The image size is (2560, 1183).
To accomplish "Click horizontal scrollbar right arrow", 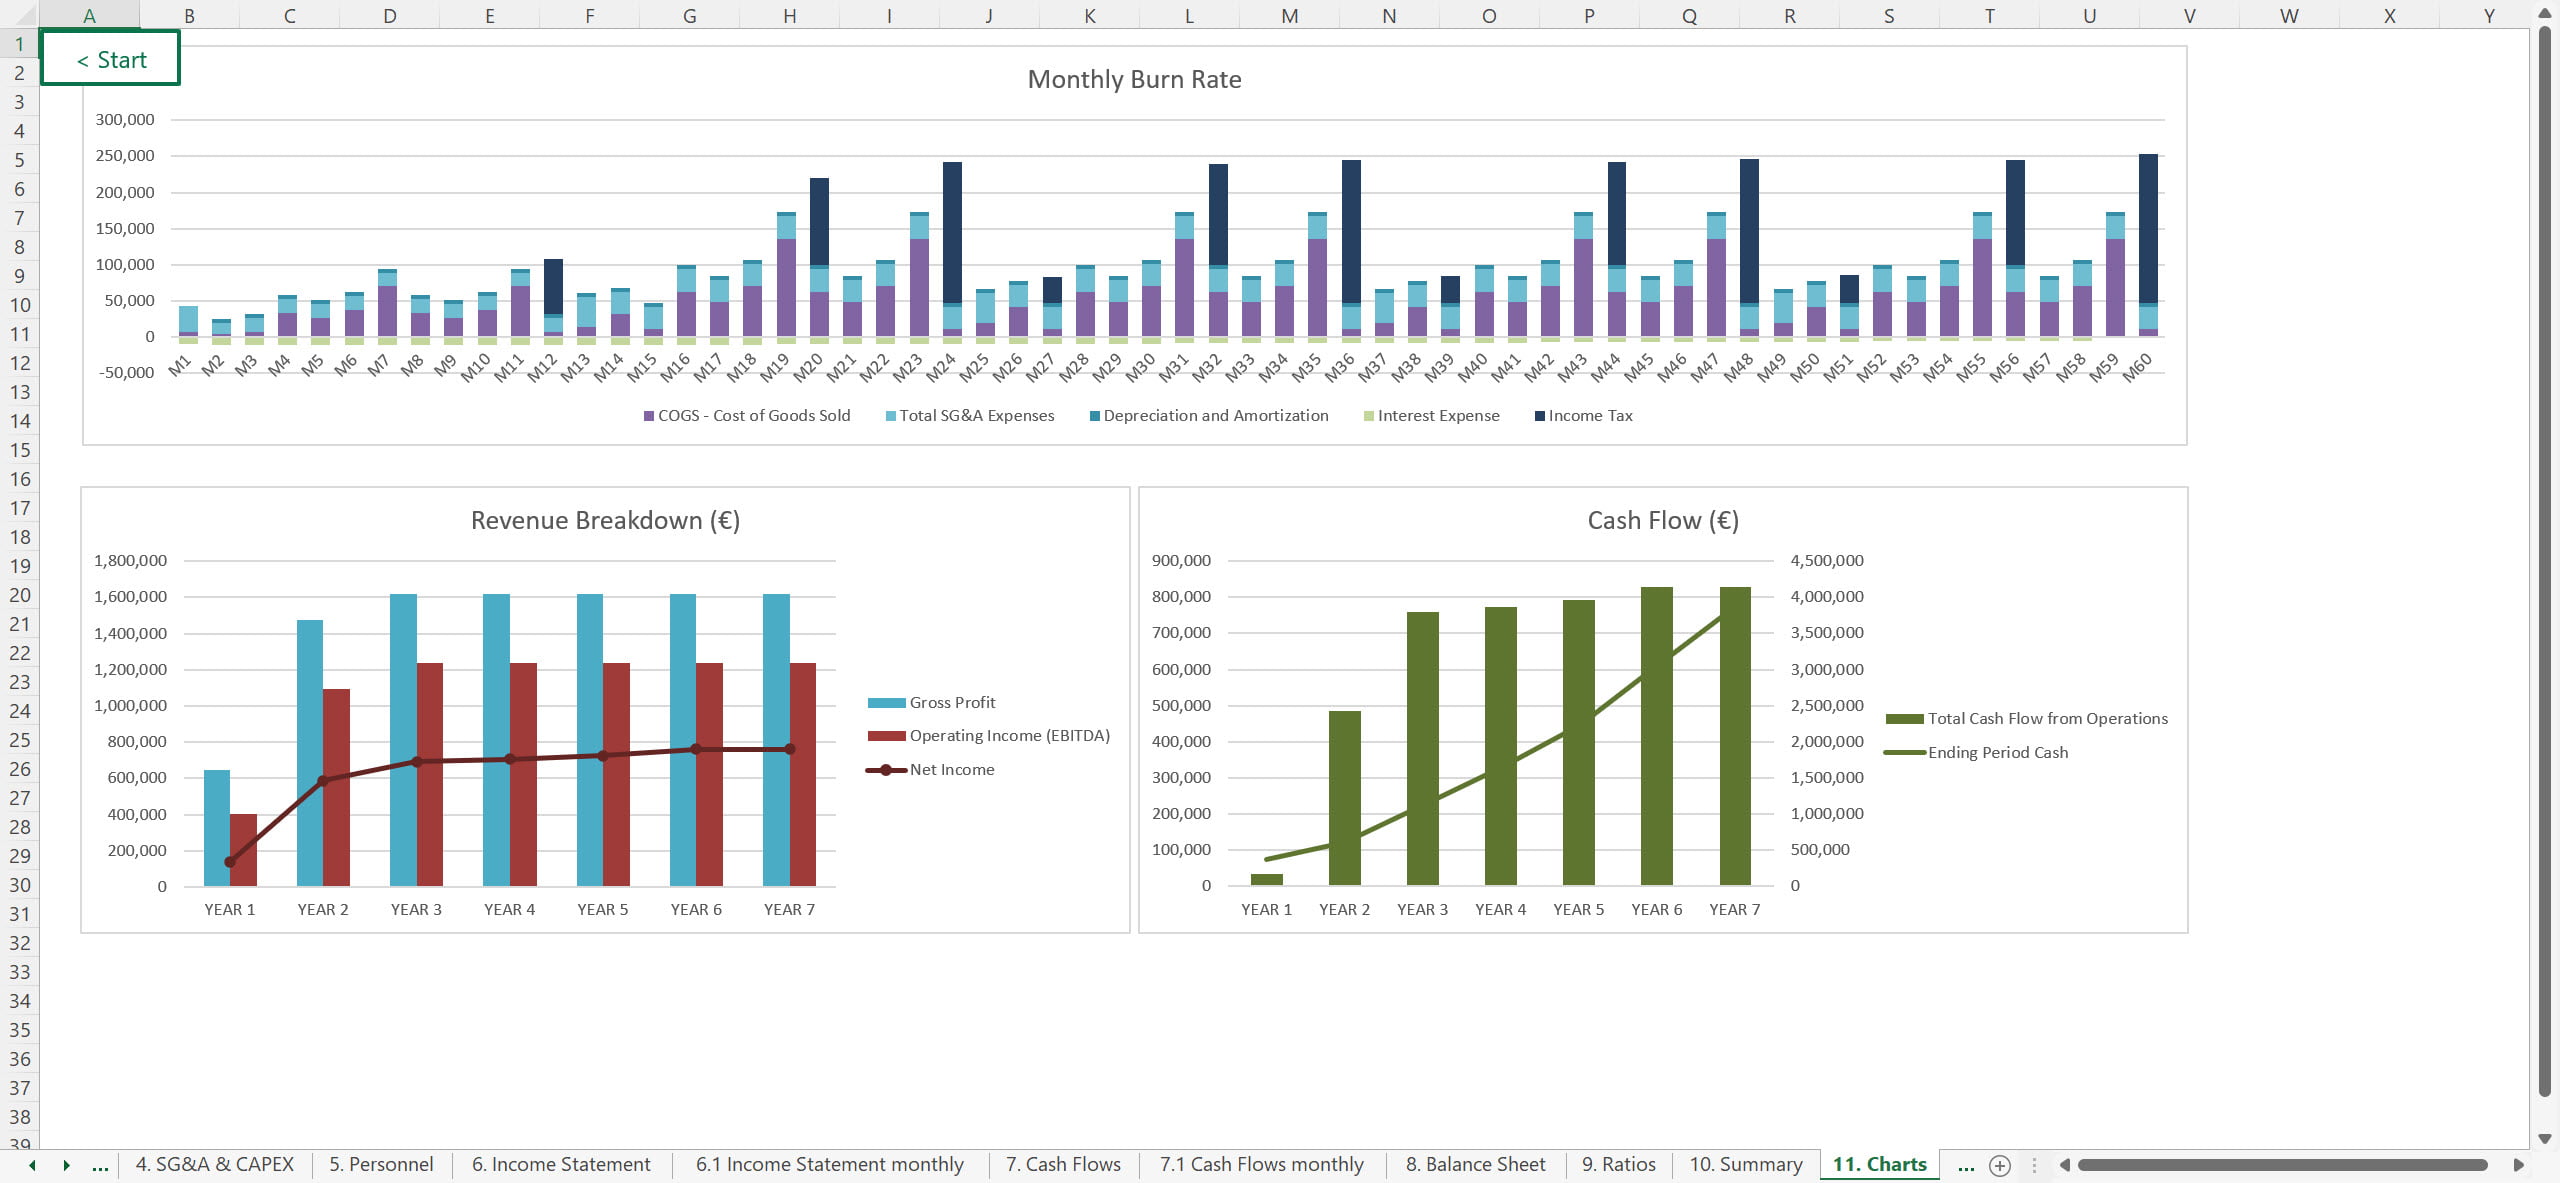I will pyautogui.click(x=2518, y=1165).
